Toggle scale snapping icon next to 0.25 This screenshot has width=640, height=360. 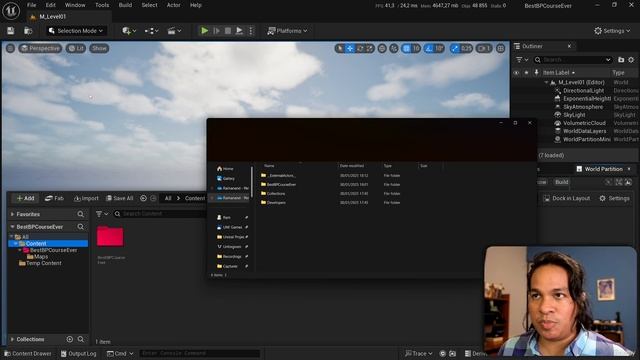[455, 48]
